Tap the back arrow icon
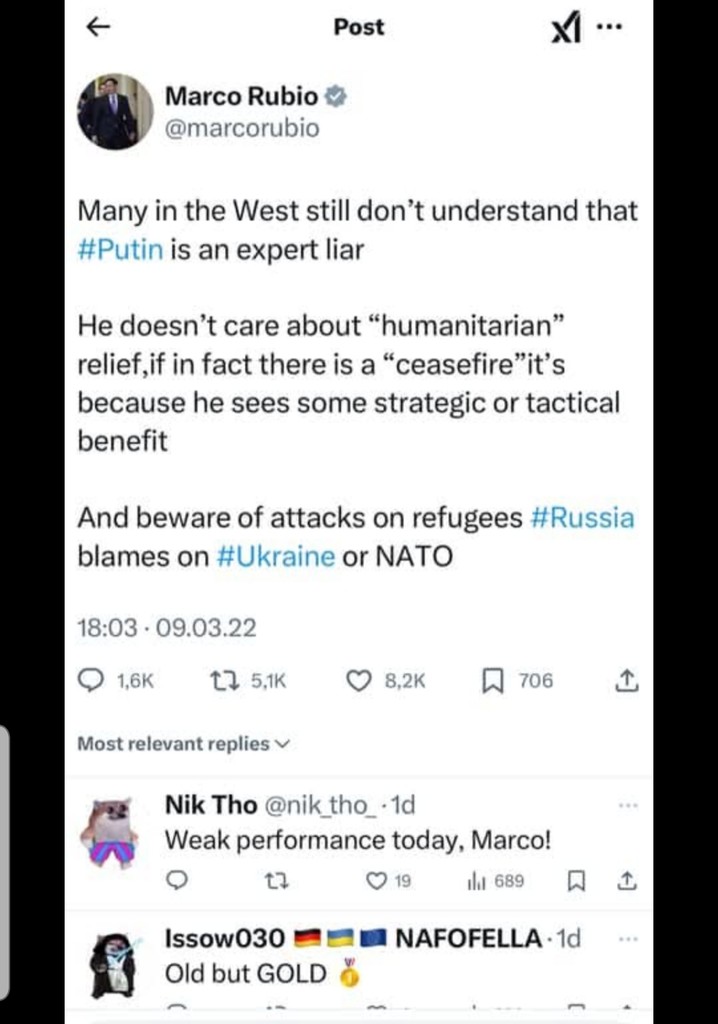Screen dimensions: 718x1024 pos(96,28)
